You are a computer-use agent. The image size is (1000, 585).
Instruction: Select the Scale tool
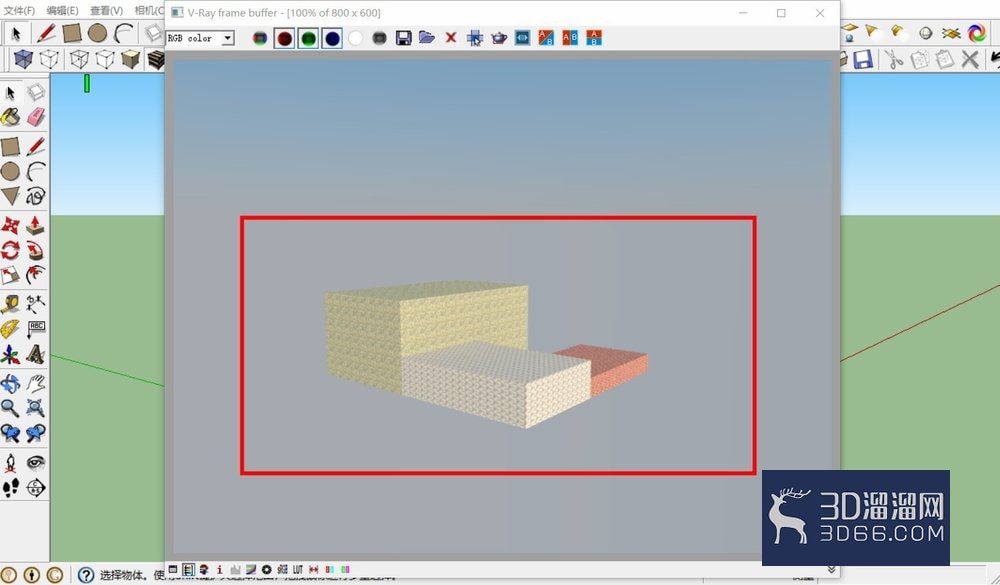[10, 274]
